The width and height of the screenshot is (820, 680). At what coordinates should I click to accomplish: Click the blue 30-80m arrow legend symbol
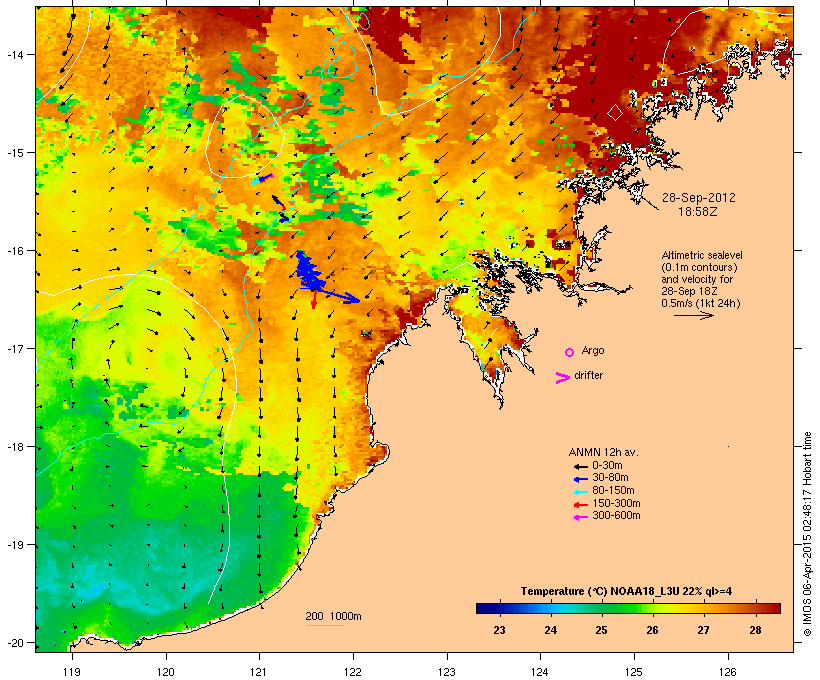(x=581, y=479)
